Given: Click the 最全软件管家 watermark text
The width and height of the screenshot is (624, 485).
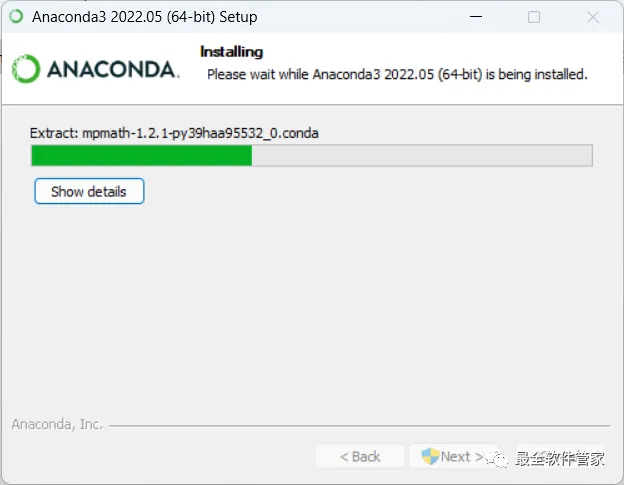Looking at the screenshot, I should 560,458.
